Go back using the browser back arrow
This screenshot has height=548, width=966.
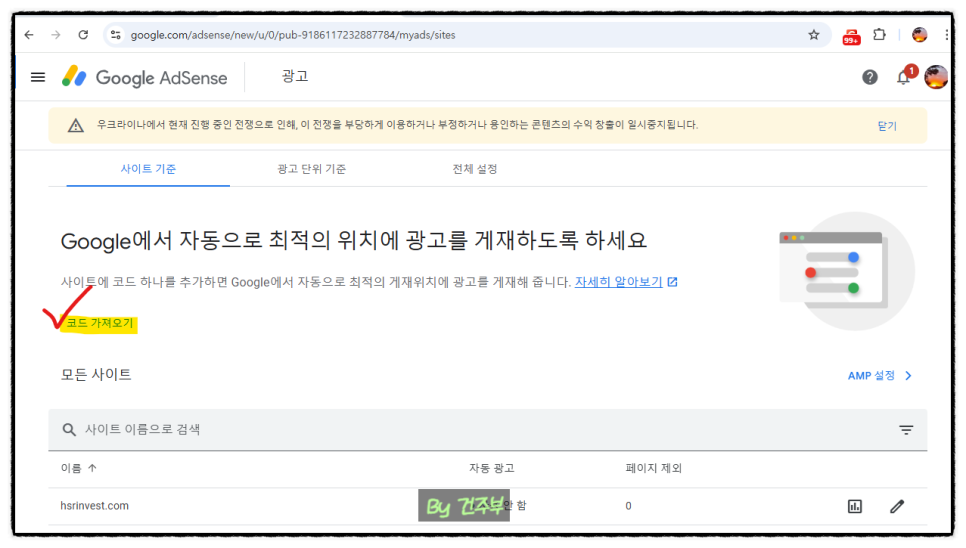click(x=29, y=35)
